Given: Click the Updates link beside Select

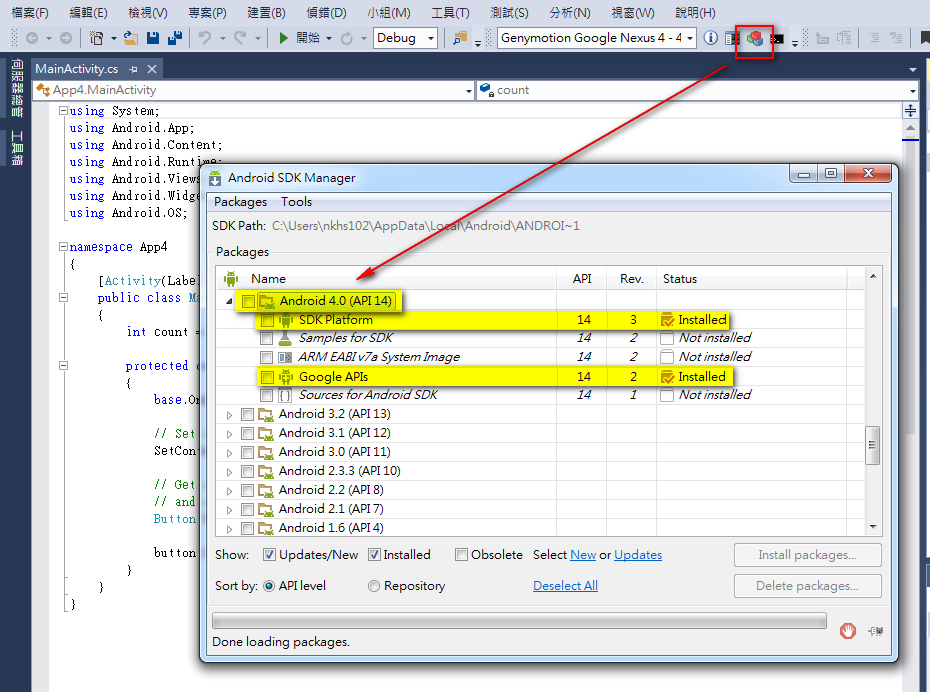Looking at the screenshot, I should coord(638,555).
